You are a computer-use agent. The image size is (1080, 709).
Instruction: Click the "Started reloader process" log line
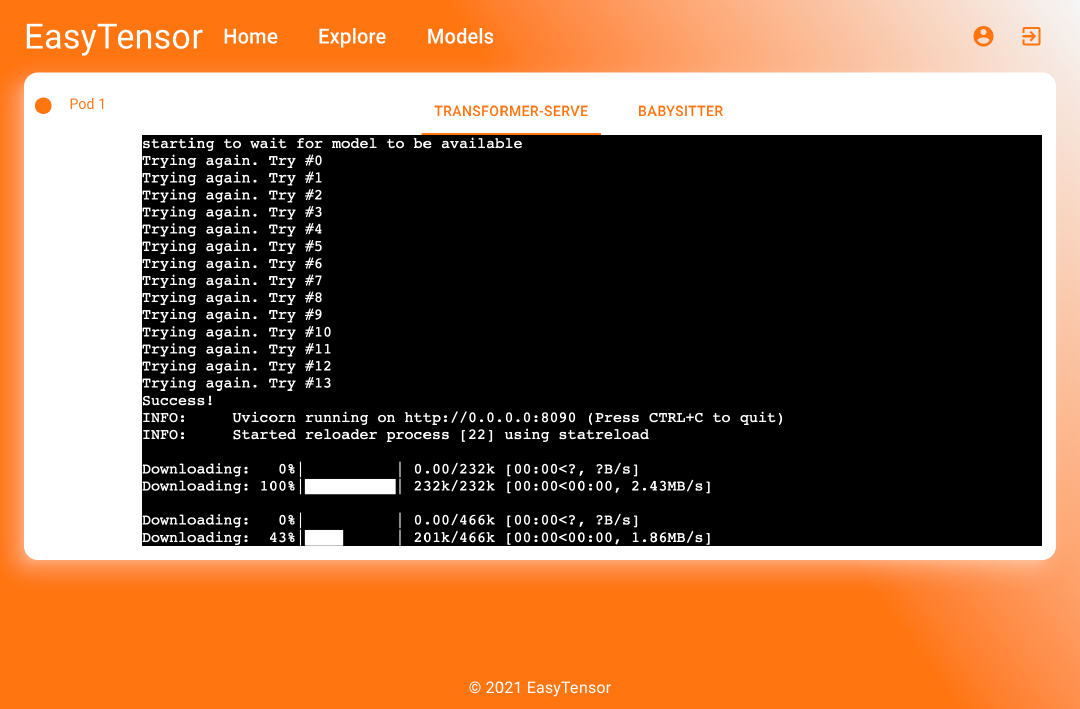click(440, 435)
